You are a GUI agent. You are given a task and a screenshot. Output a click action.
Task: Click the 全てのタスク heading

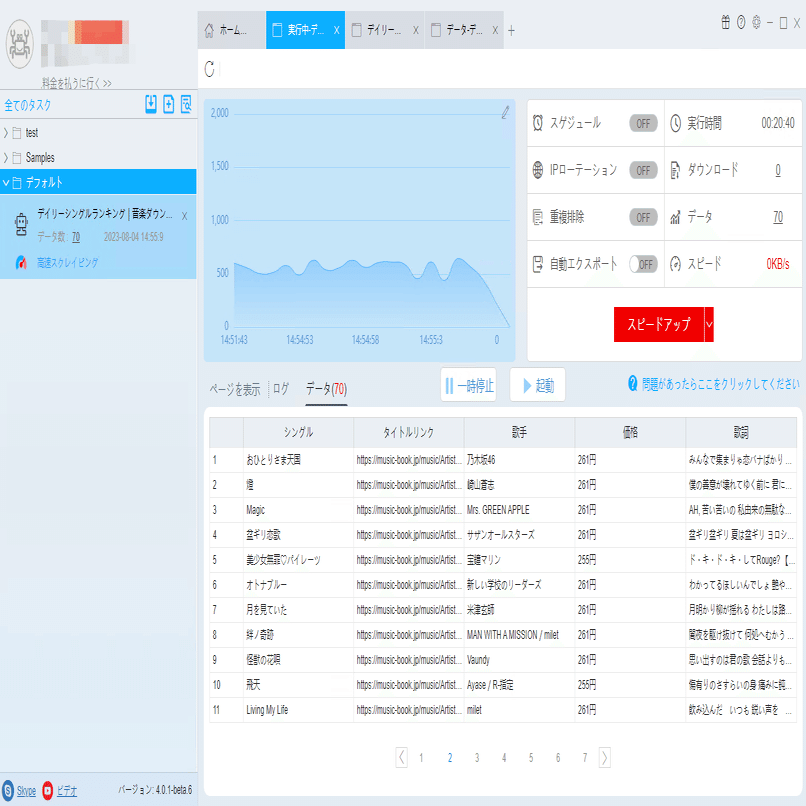(x=28, y=105)
